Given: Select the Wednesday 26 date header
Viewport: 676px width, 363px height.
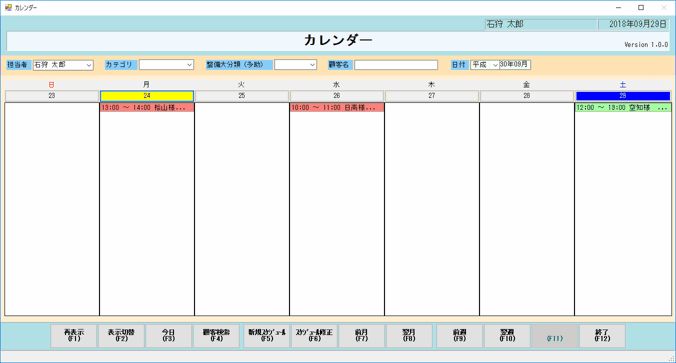Looking at the screenshot, I should click(x=337, y=96).
